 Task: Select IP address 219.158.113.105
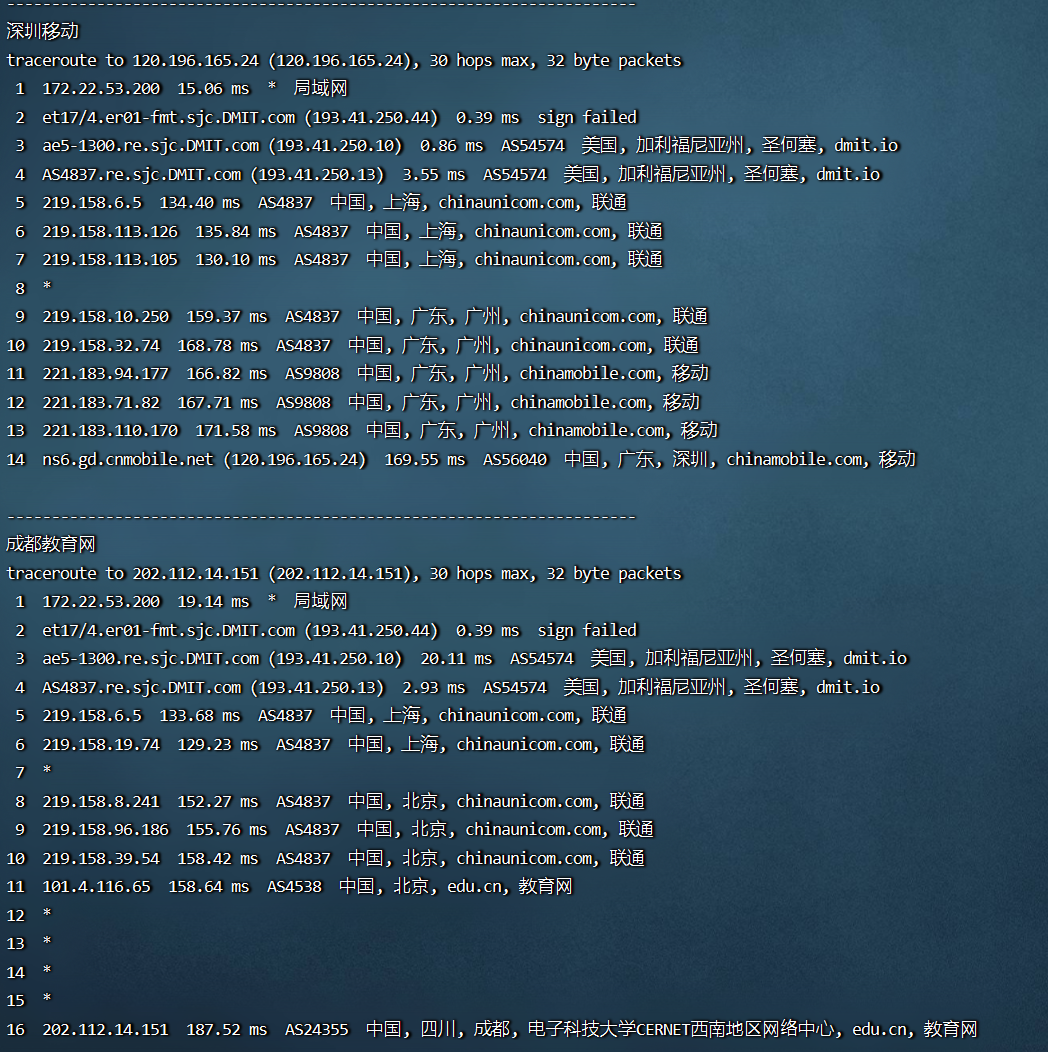pyautogui.click(x=110, y=259)
